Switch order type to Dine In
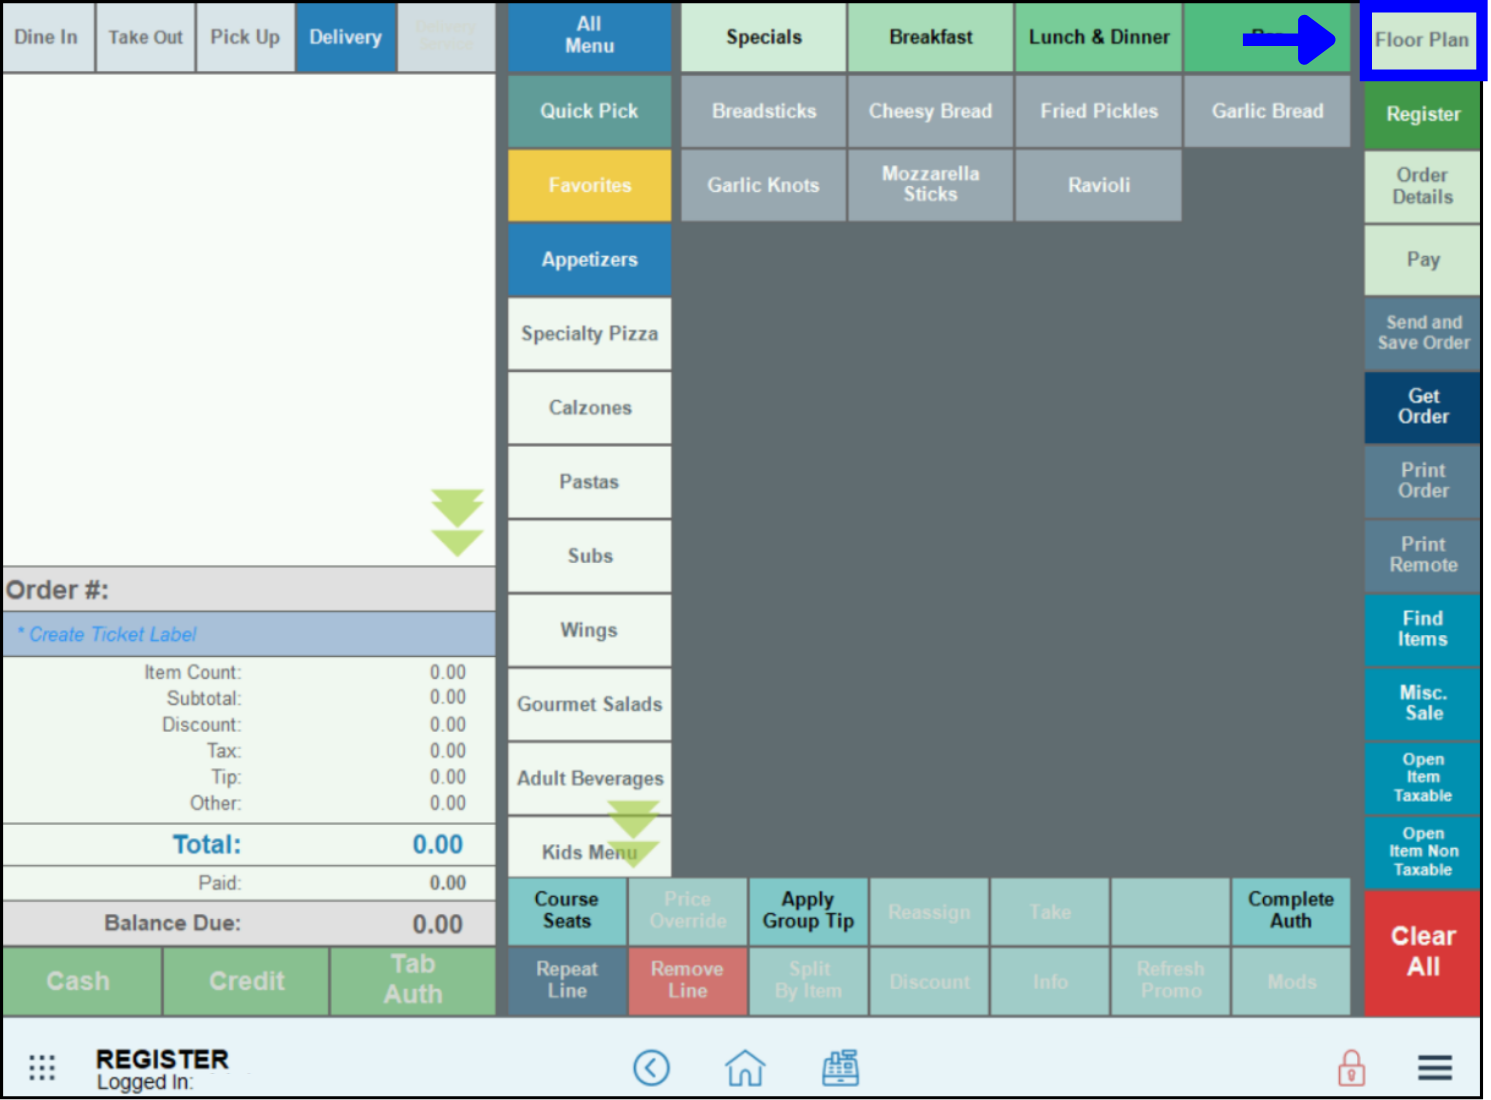The width and height of the screenshot is (1491, 1100). coord(46,37)
